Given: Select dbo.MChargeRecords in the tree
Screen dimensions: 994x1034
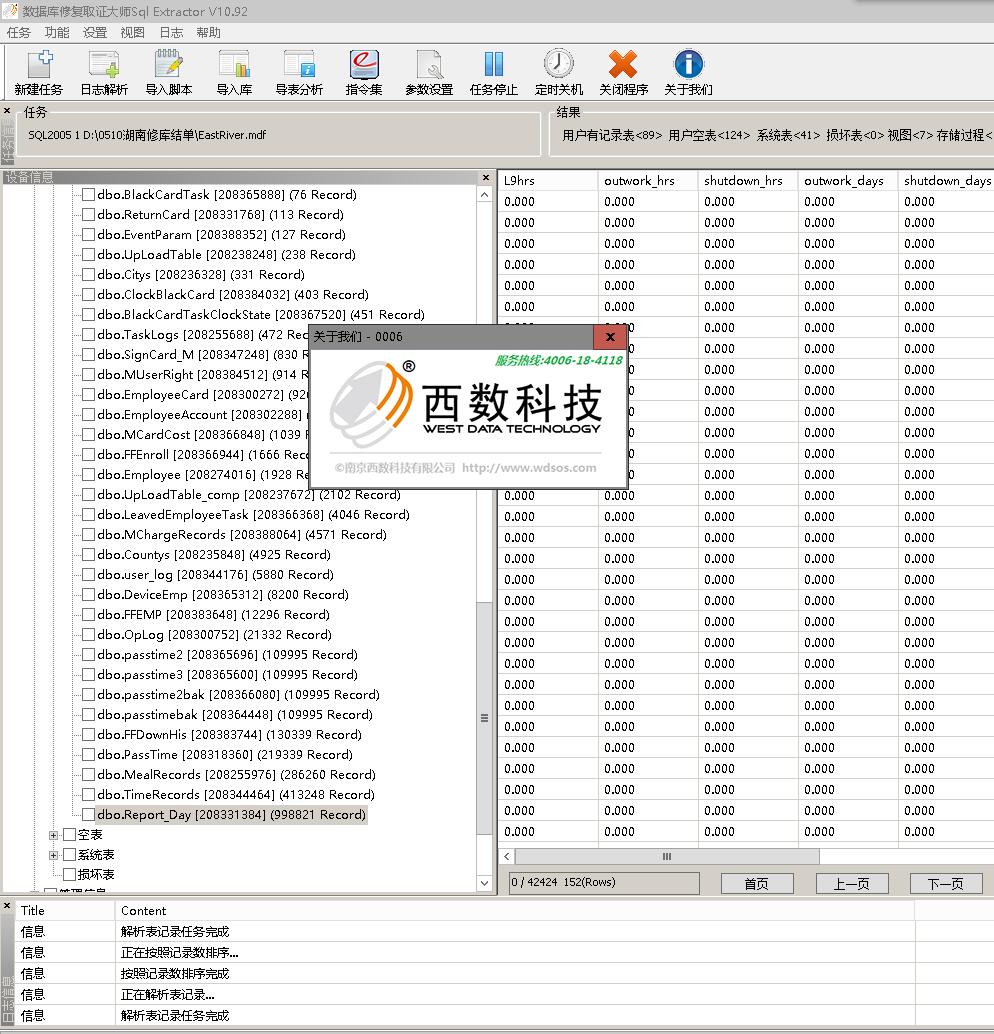Looking at the screenshot, I should point(242,535).
